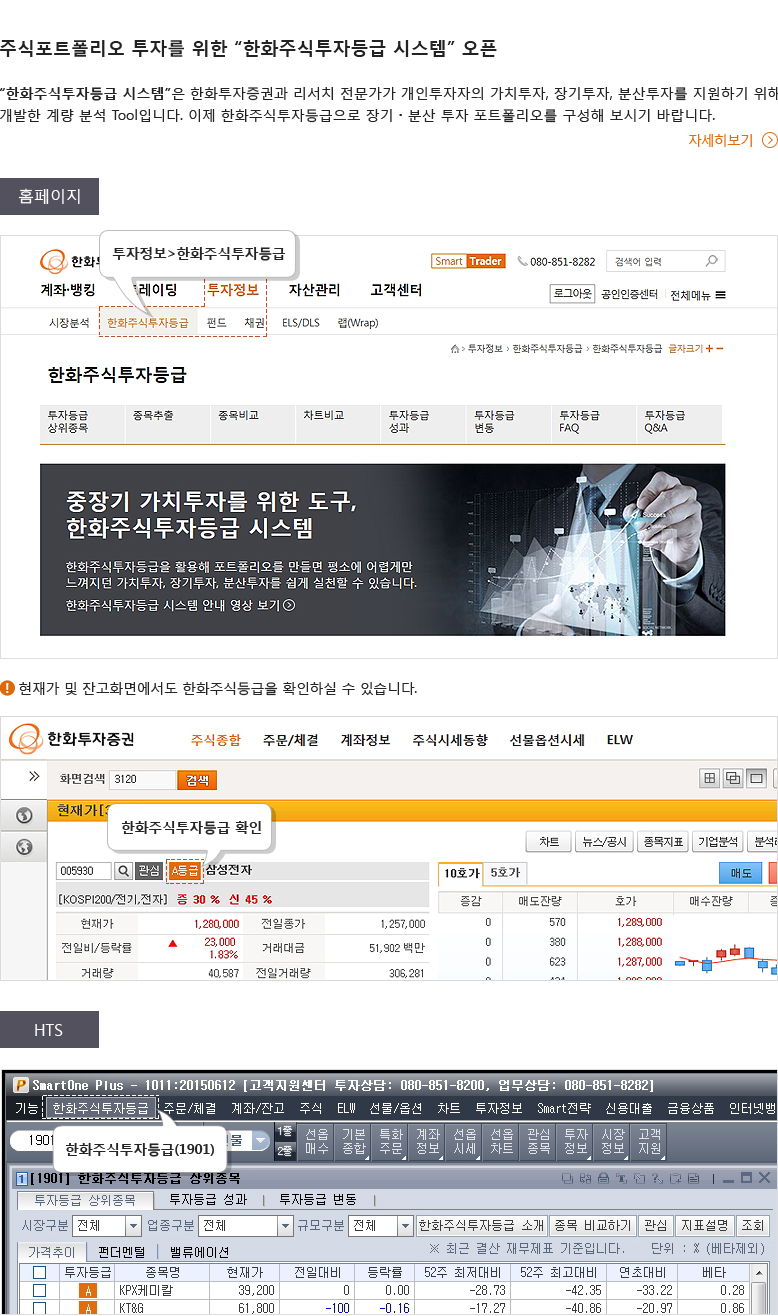The image size is (778, 1316).
Task: Open the 전체메뉴 hamburger menu icon
Action: [720, 295]
